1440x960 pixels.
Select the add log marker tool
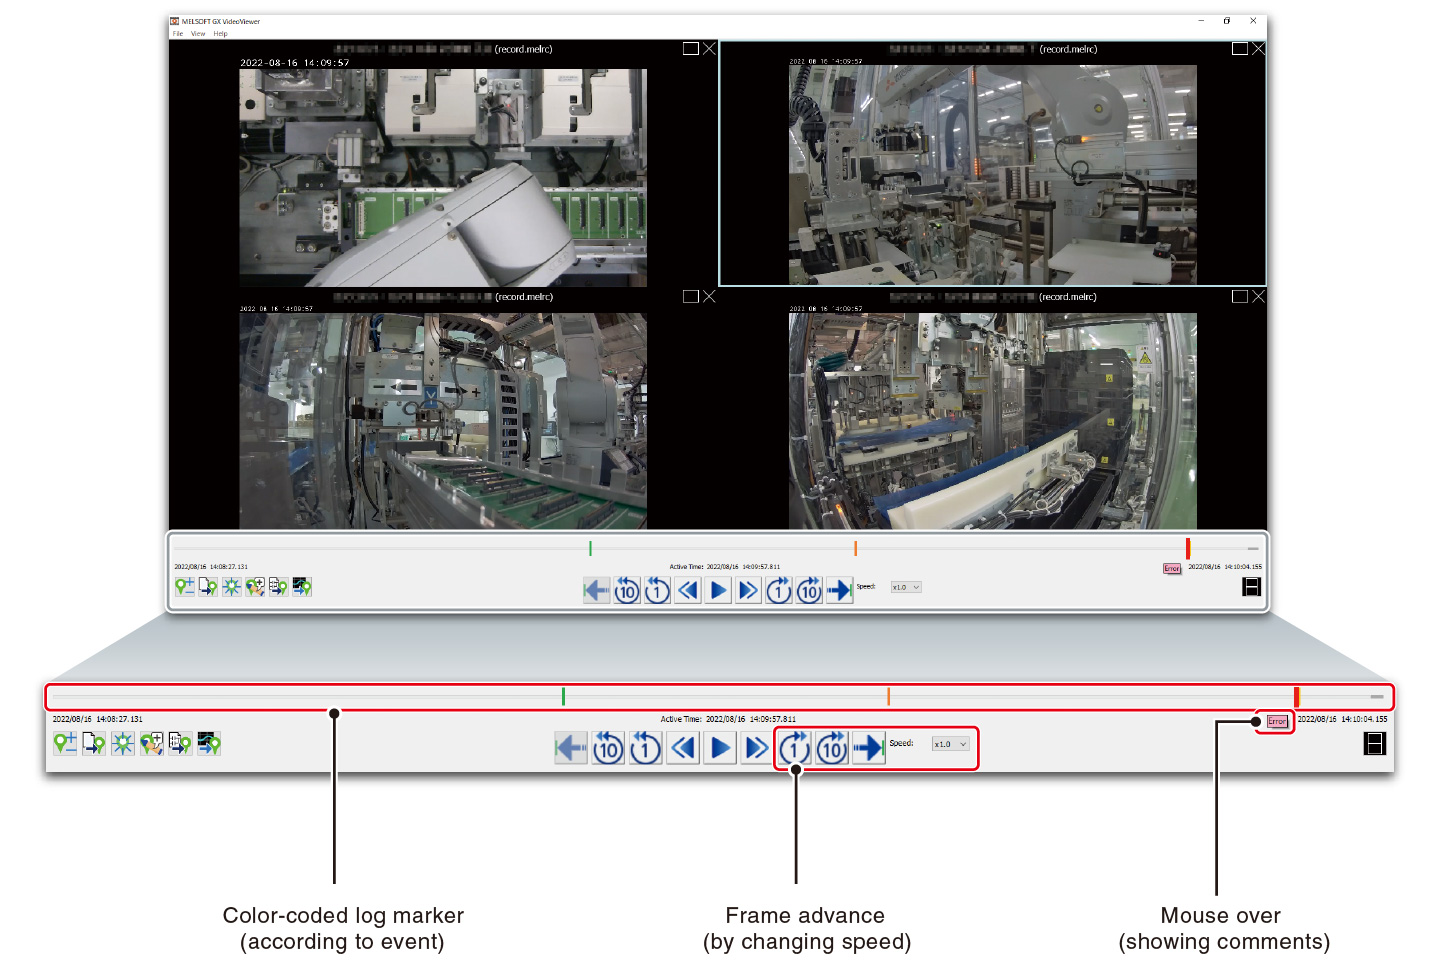64,744
